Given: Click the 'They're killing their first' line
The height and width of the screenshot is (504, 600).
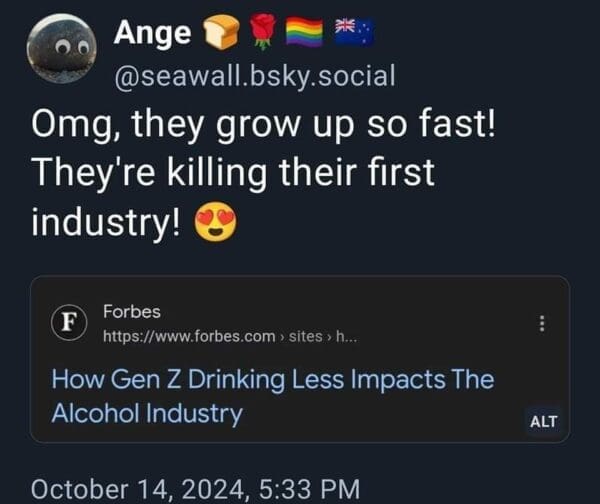Looking at the screenshot, I should point(234,174).
